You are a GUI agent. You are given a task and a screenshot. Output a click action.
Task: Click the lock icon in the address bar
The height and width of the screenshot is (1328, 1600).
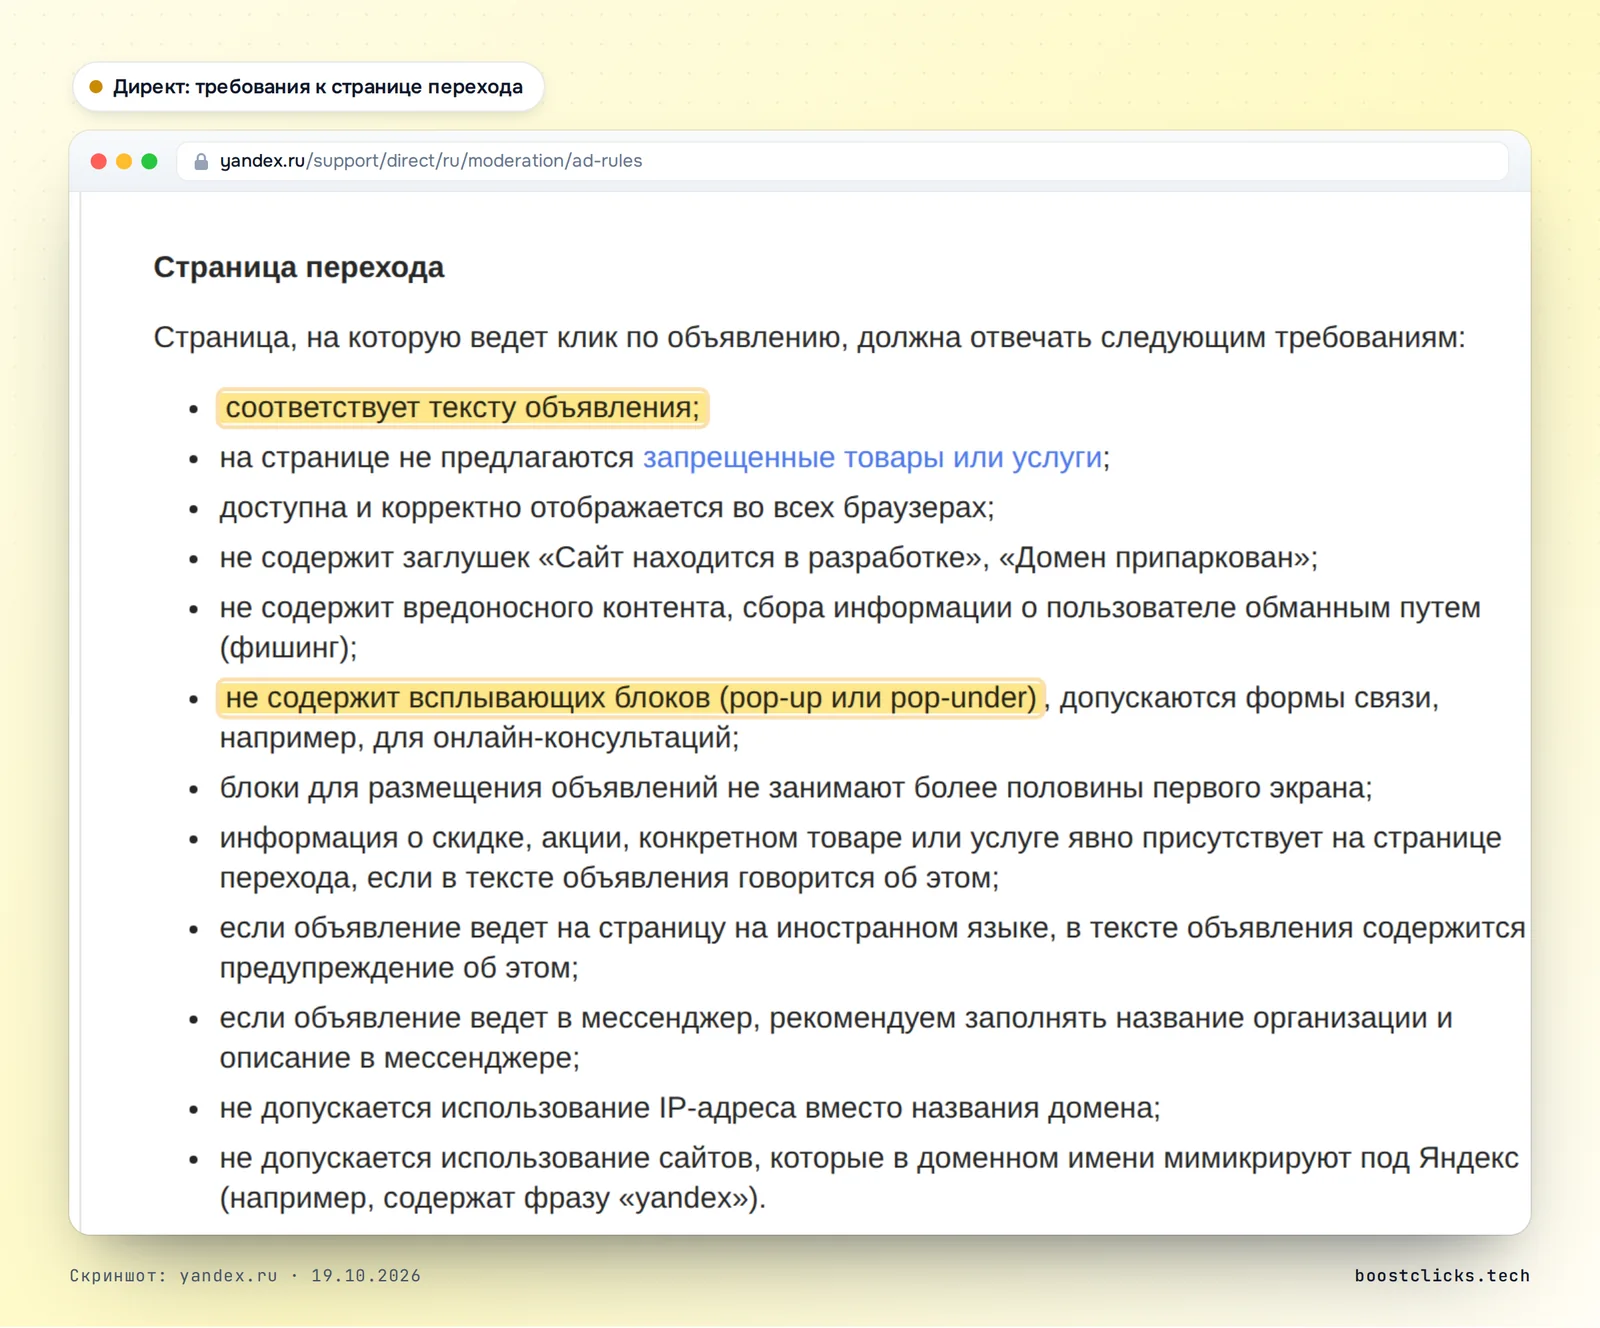[201, 161]
